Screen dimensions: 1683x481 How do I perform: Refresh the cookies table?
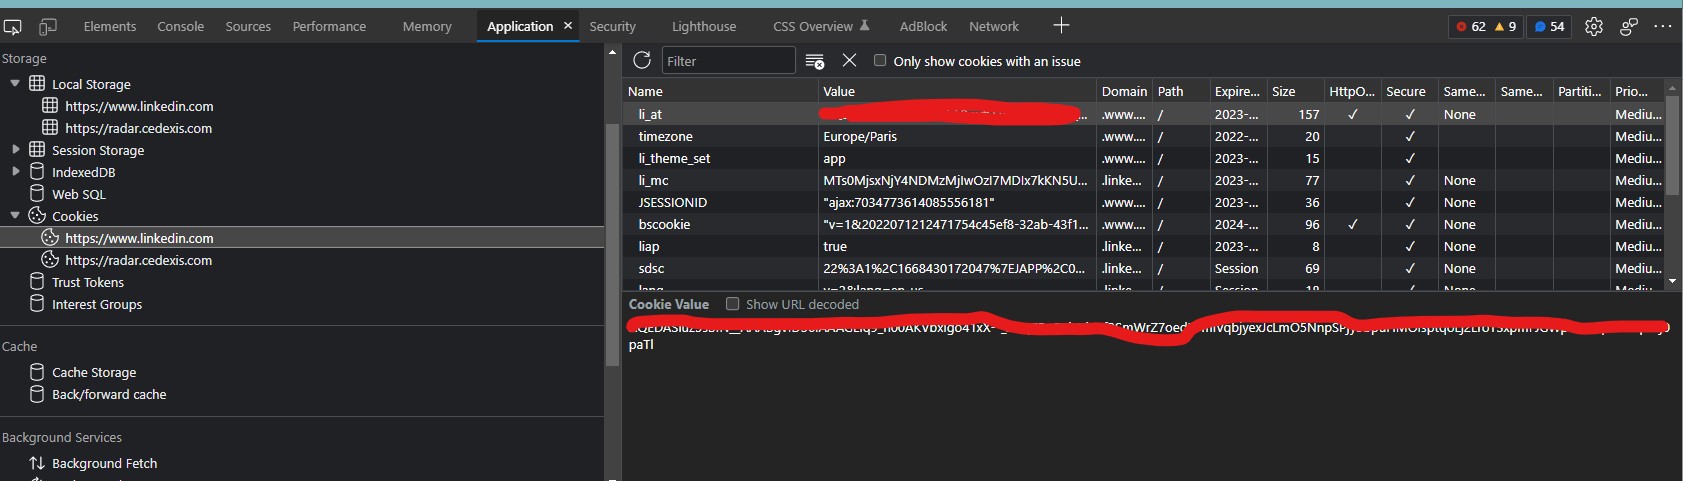(642, 61)
